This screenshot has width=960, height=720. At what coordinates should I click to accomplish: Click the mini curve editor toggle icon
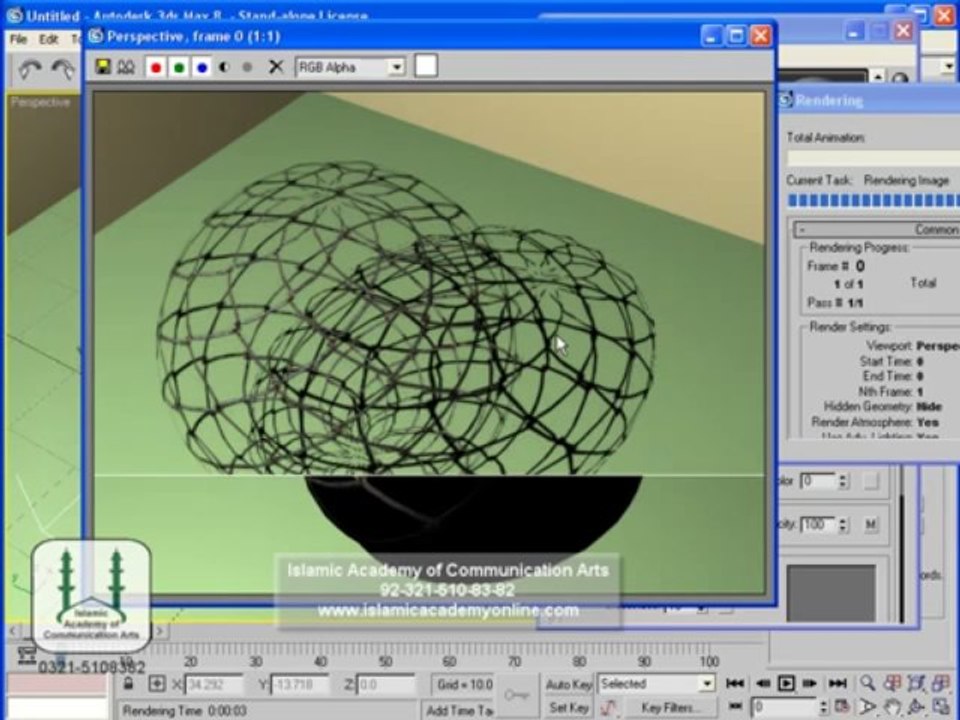pyautogui.click(x=25, y=654)
